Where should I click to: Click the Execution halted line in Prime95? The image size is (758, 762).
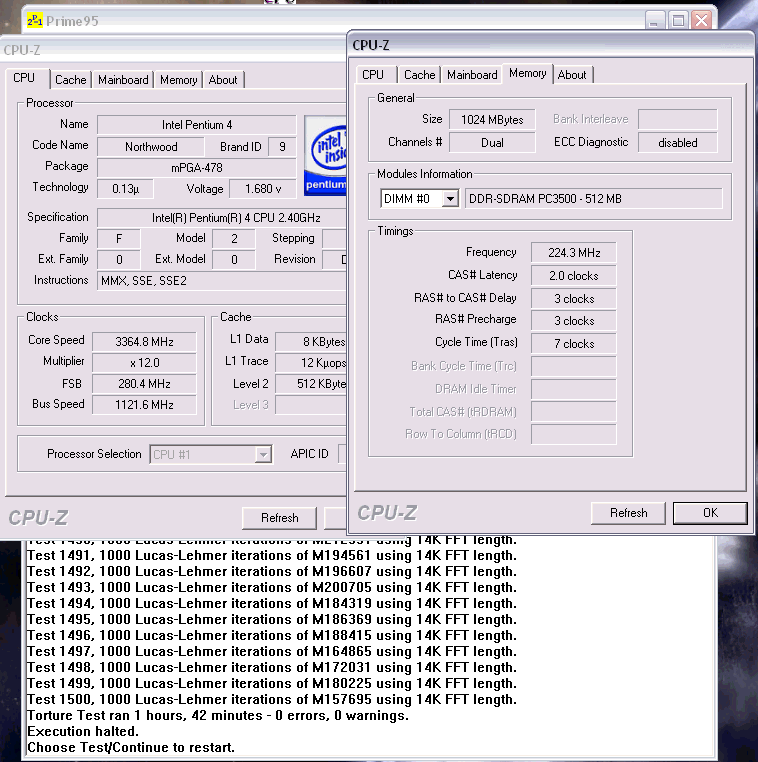tap(83, 731)
